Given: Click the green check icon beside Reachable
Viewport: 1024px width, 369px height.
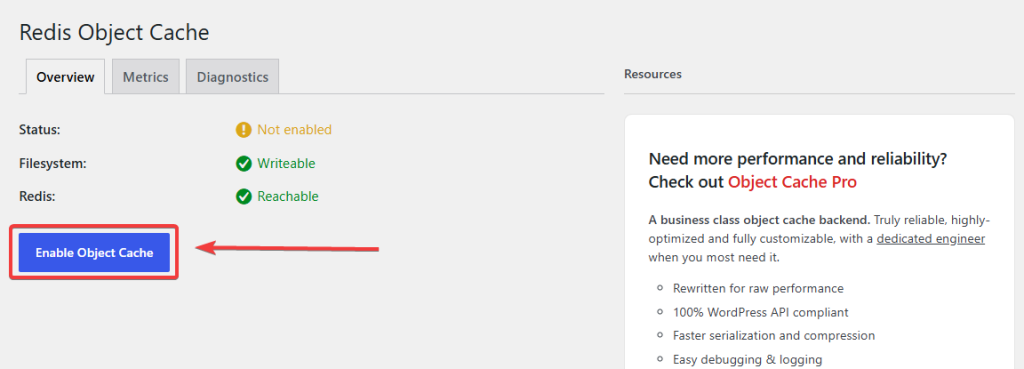Looking at the screenshot, I should pos(244,197).
